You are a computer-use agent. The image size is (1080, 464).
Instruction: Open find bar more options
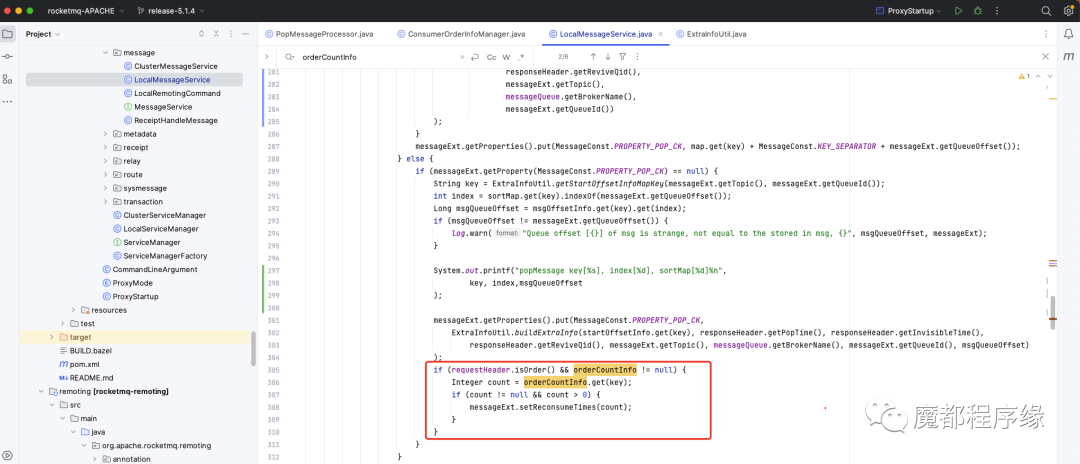click(638, 56)
